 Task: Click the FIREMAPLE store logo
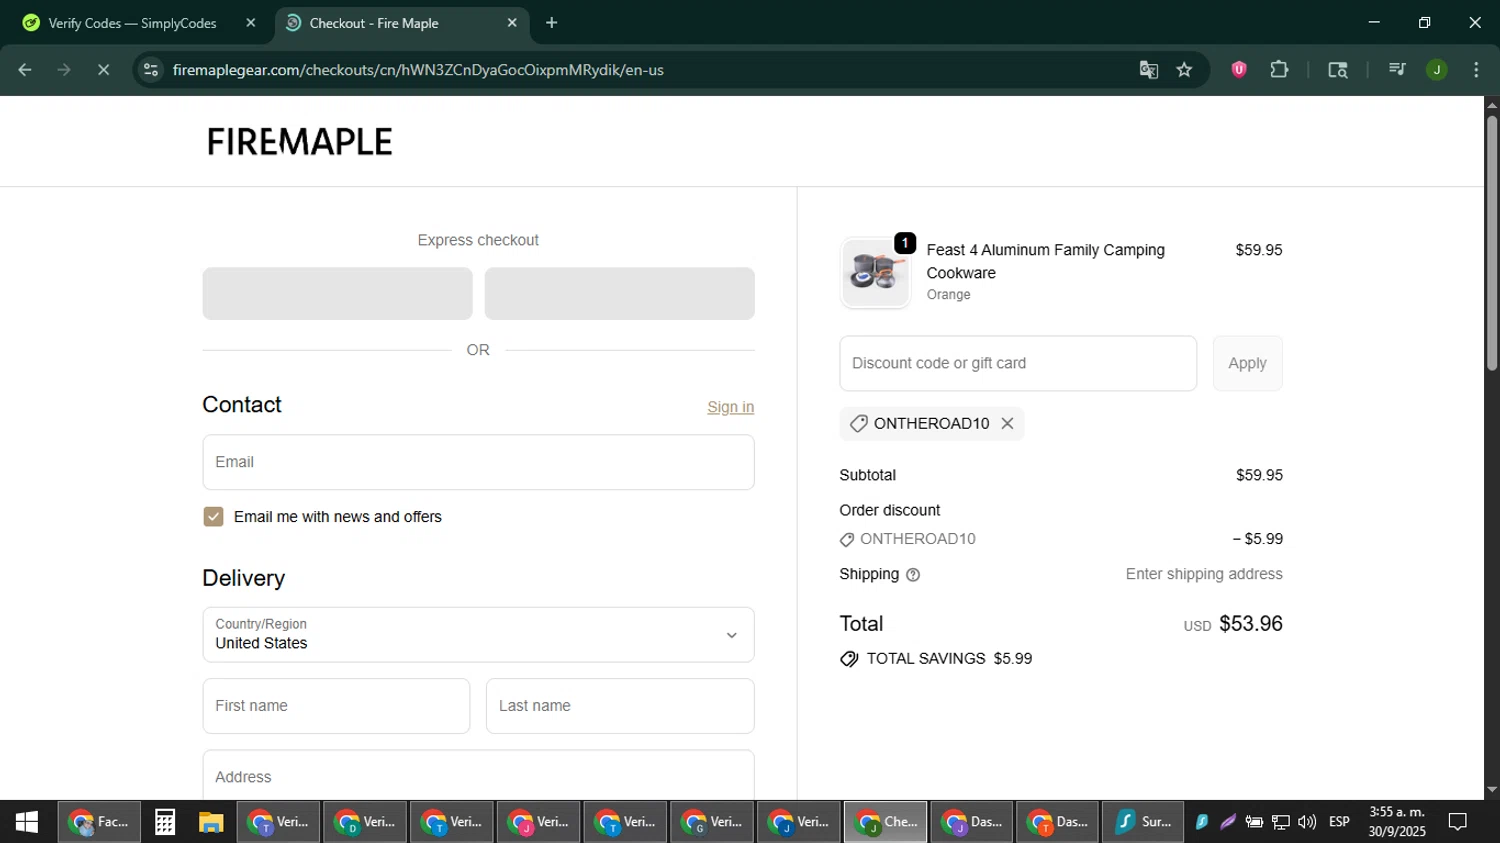(299, 142)
